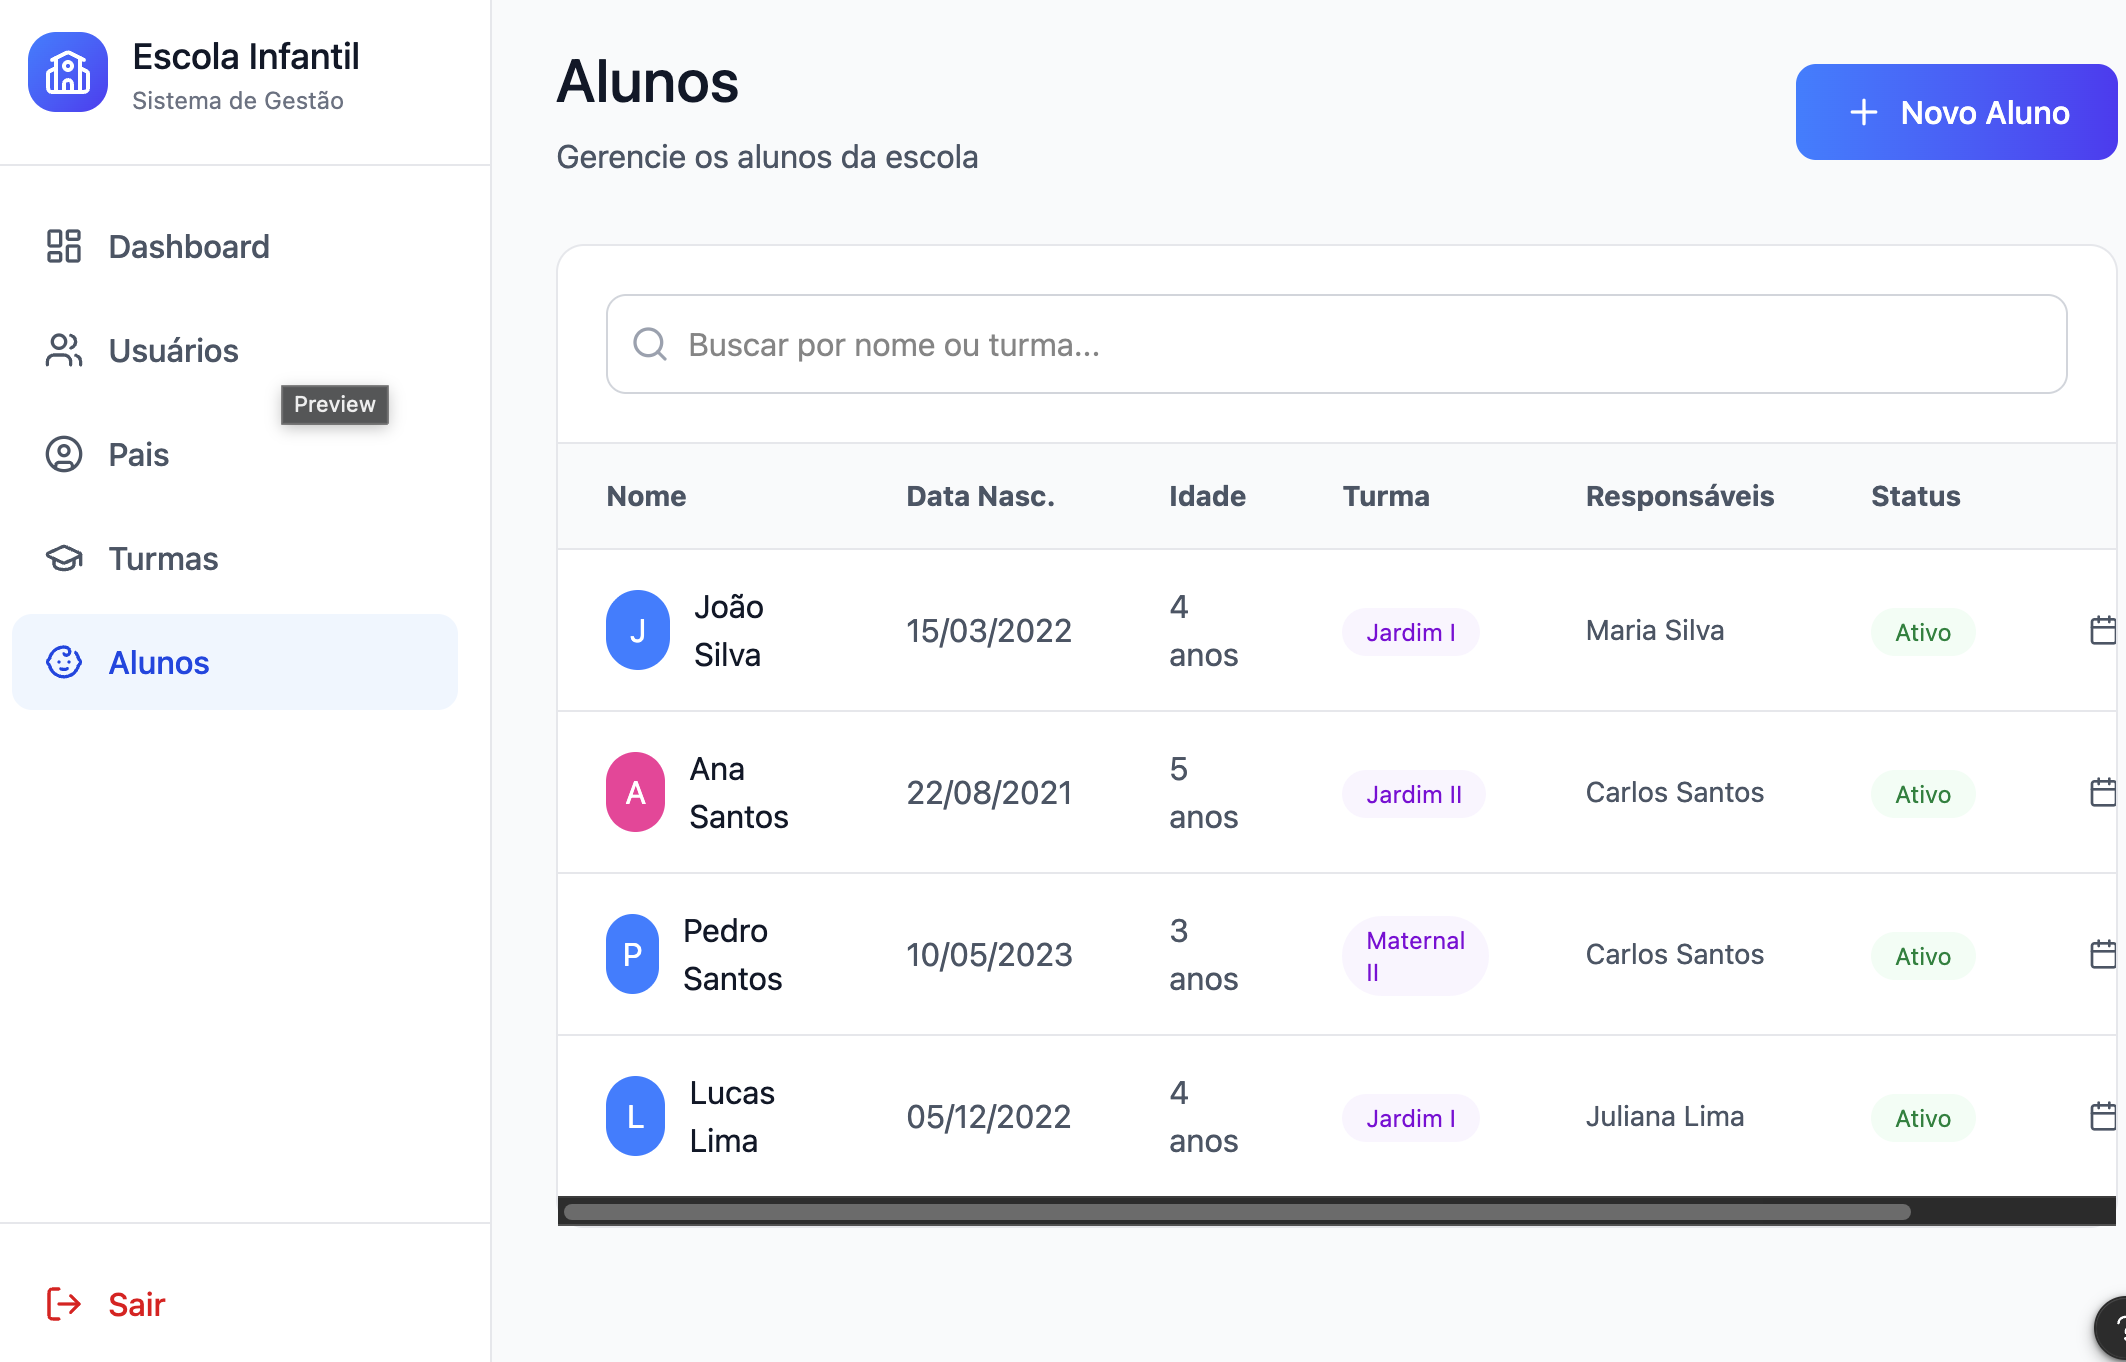
Task: Open the help bubble at bottom right
Action: (2111, 1329)
